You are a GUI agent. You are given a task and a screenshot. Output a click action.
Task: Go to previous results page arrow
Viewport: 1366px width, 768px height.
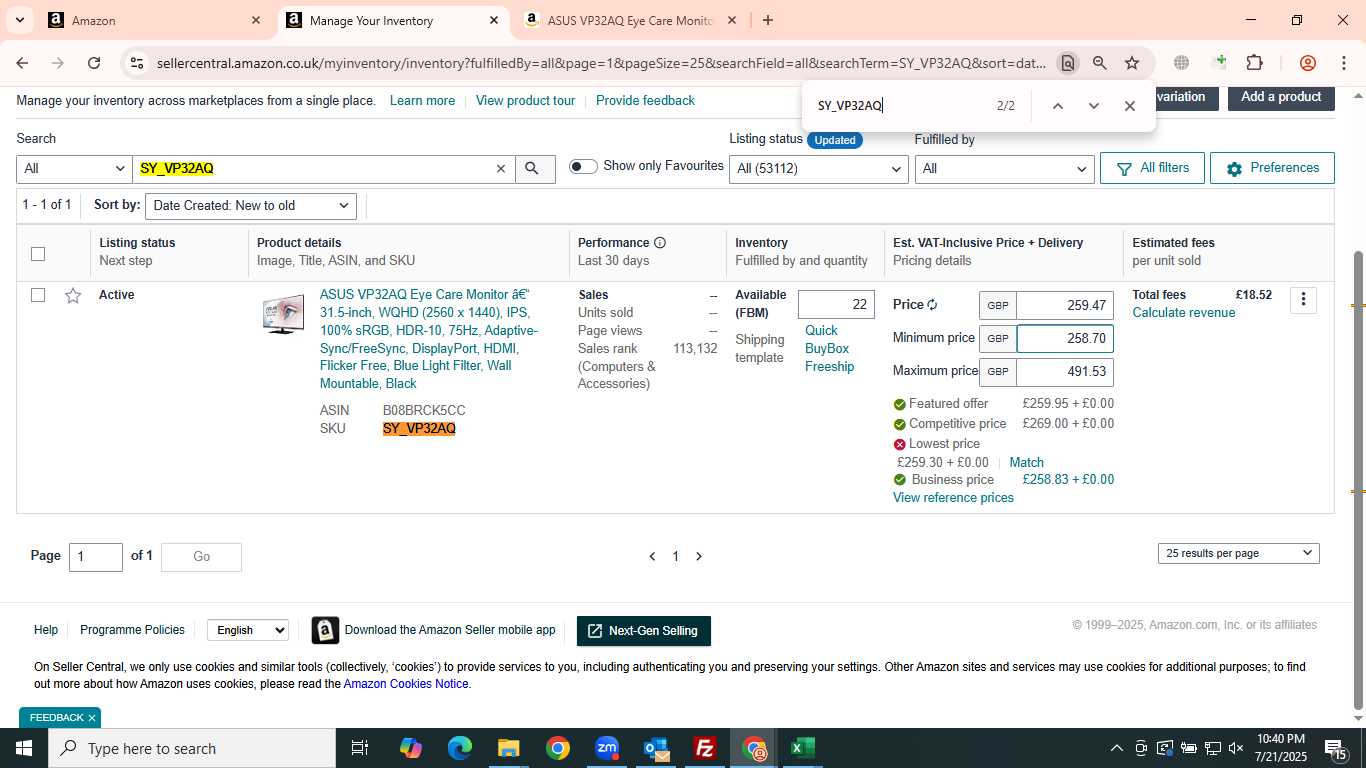pyautogui.click(x=652, y=557)
